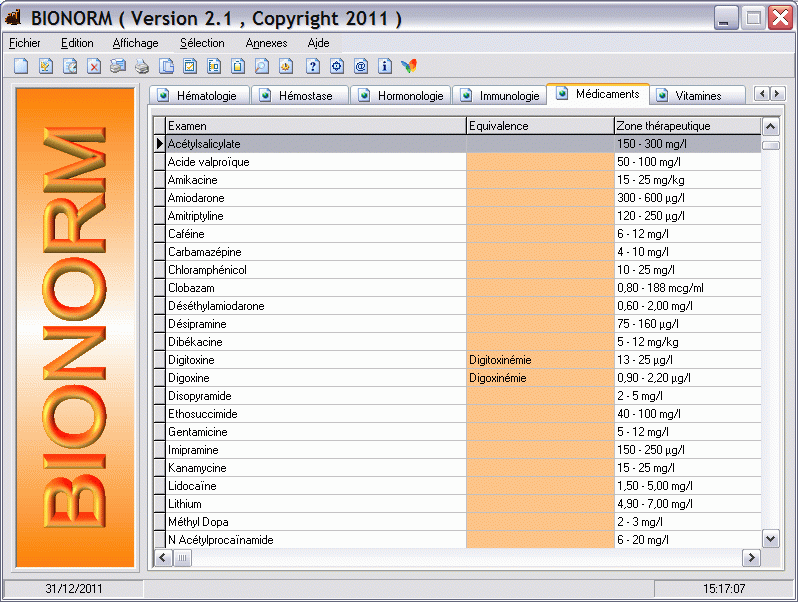Select the Acide valproïque row
This screenshot has height=602, width=798.
[457, 162]
